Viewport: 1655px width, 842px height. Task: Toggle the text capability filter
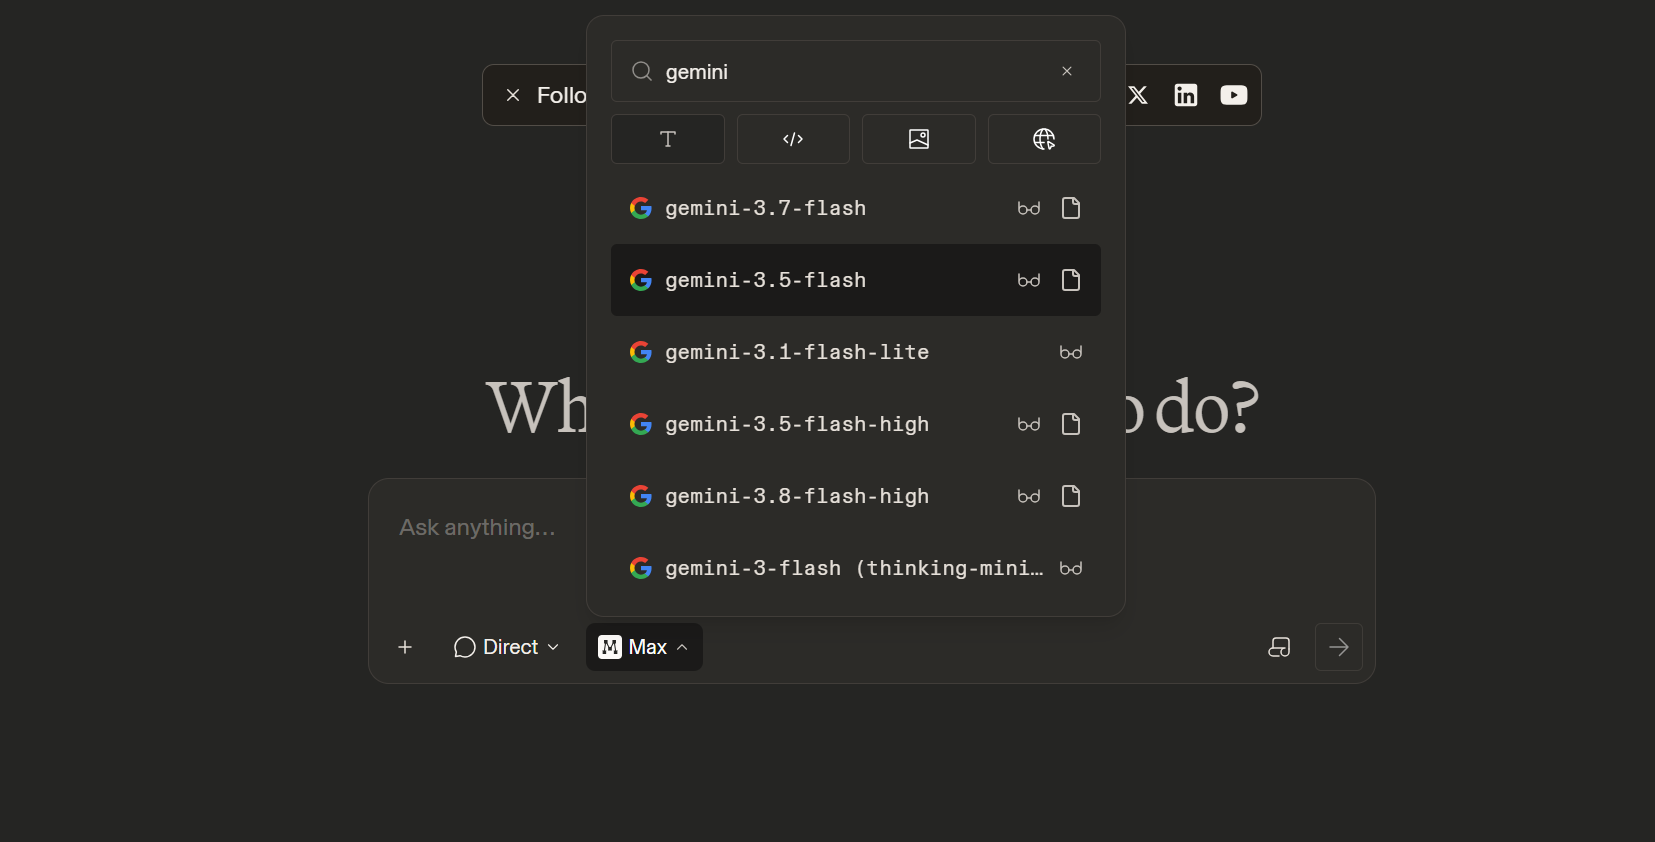667,139
